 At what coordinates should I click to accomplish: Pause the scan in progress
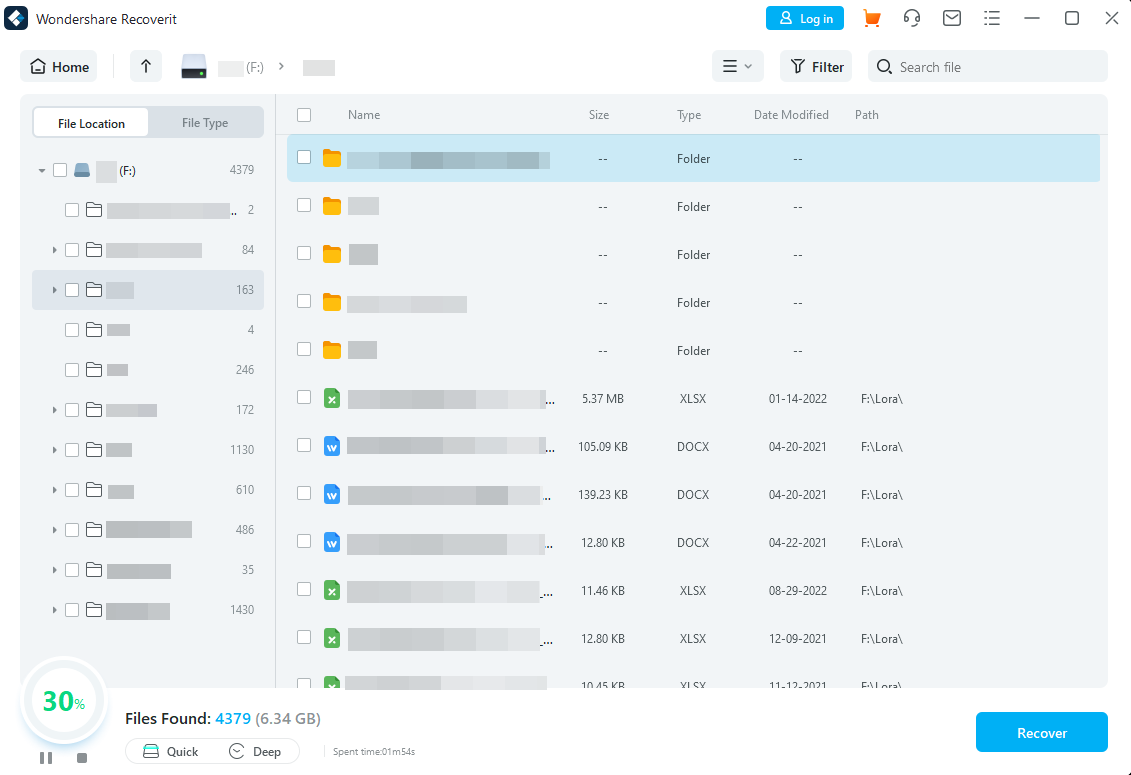click(x=46, y=758)
